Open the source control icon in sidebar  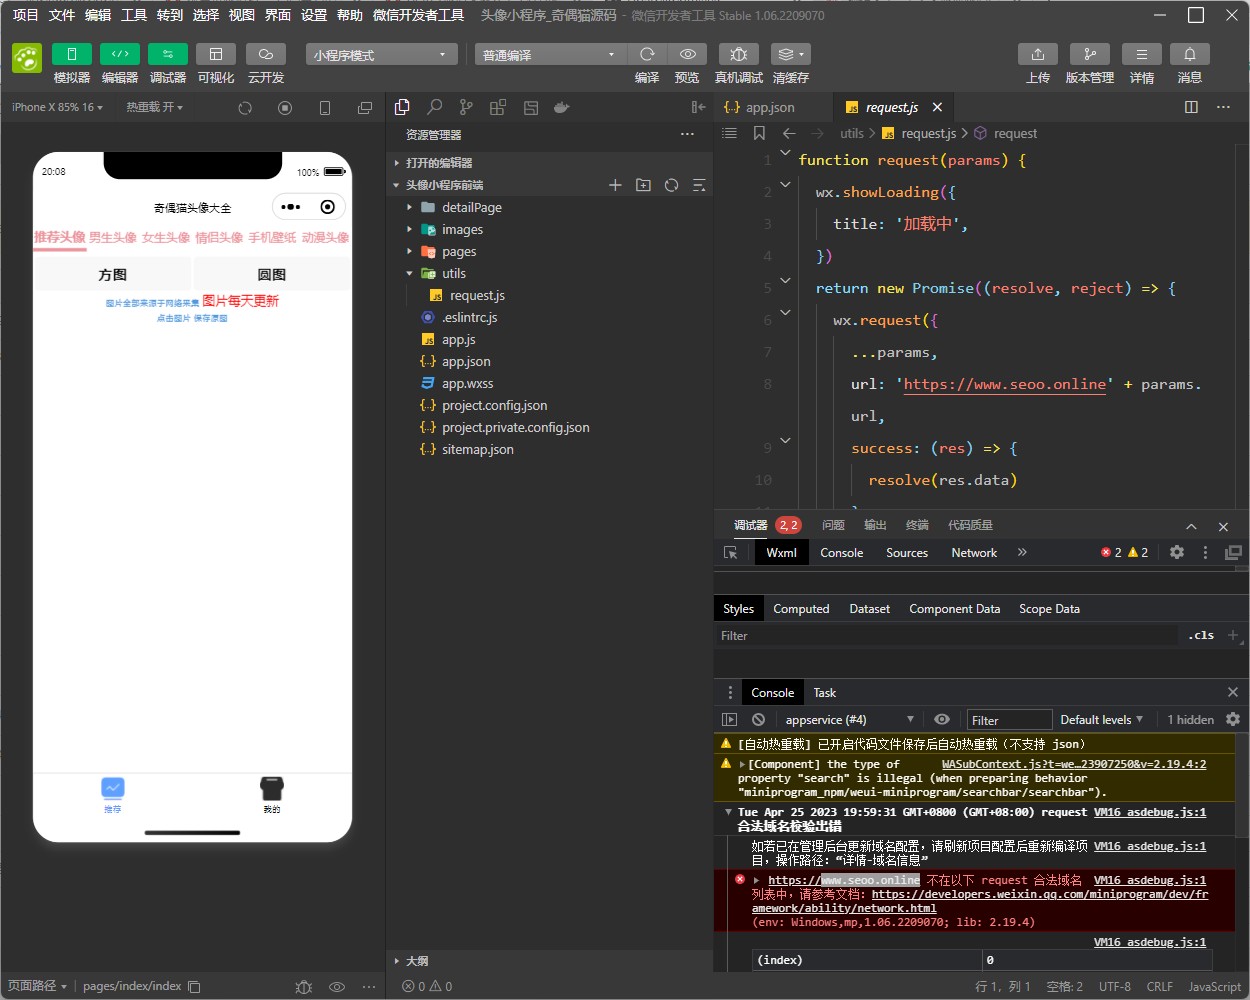tap(466, 107)
